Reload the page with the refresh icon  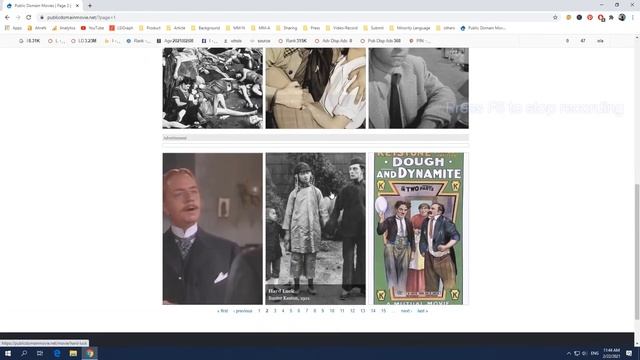point(29,18)
